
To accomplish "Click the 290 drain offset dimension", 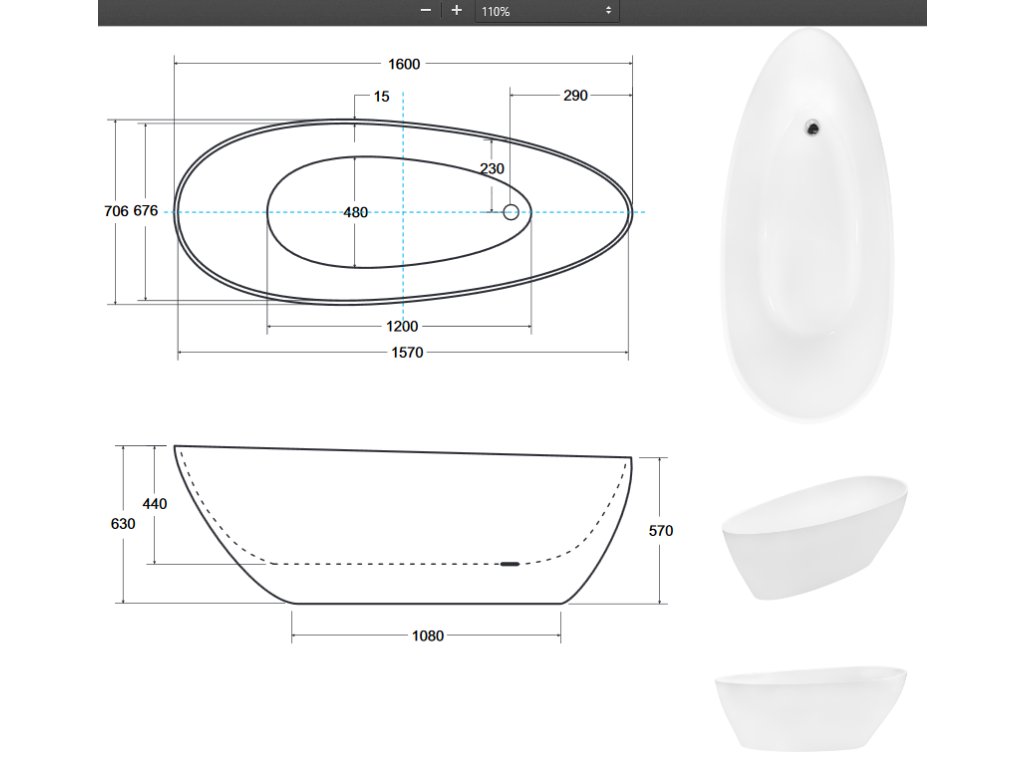I will click(x=575, y=96).
